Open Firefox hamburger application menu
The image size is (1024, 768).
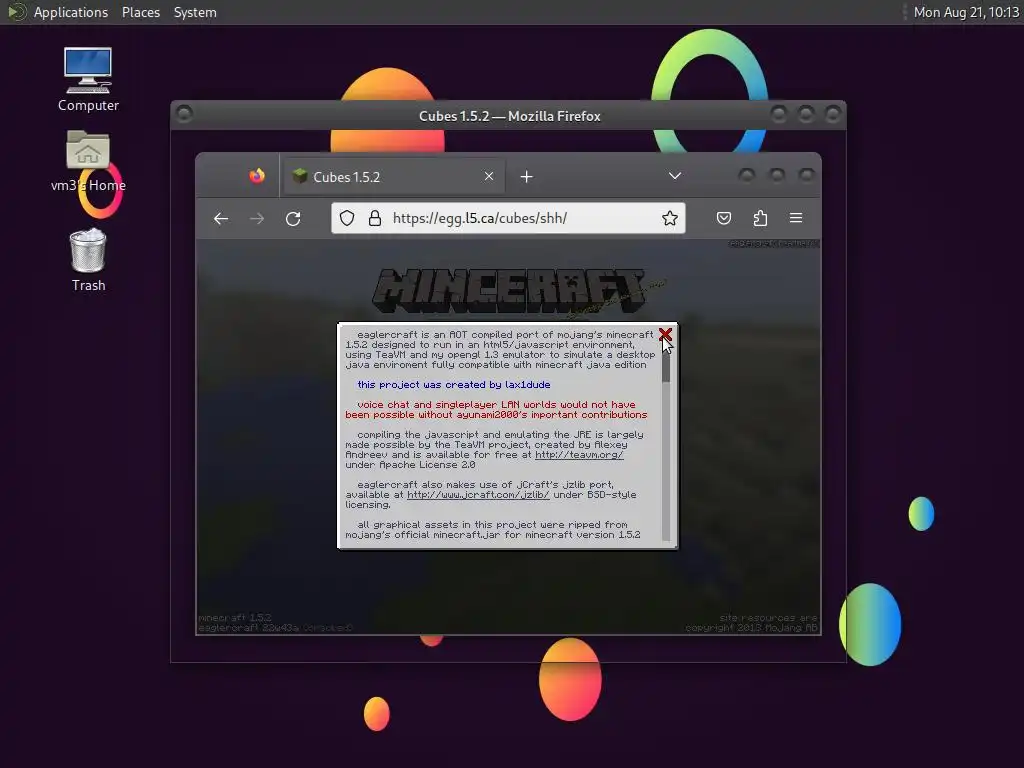coord(795,218)
